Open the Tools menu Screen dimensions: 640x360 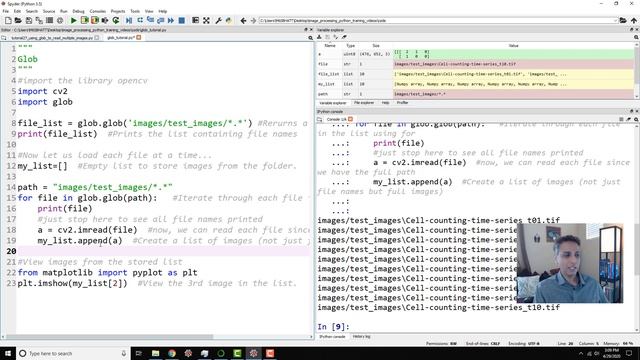pyautogui.click(x=135, y=11)
